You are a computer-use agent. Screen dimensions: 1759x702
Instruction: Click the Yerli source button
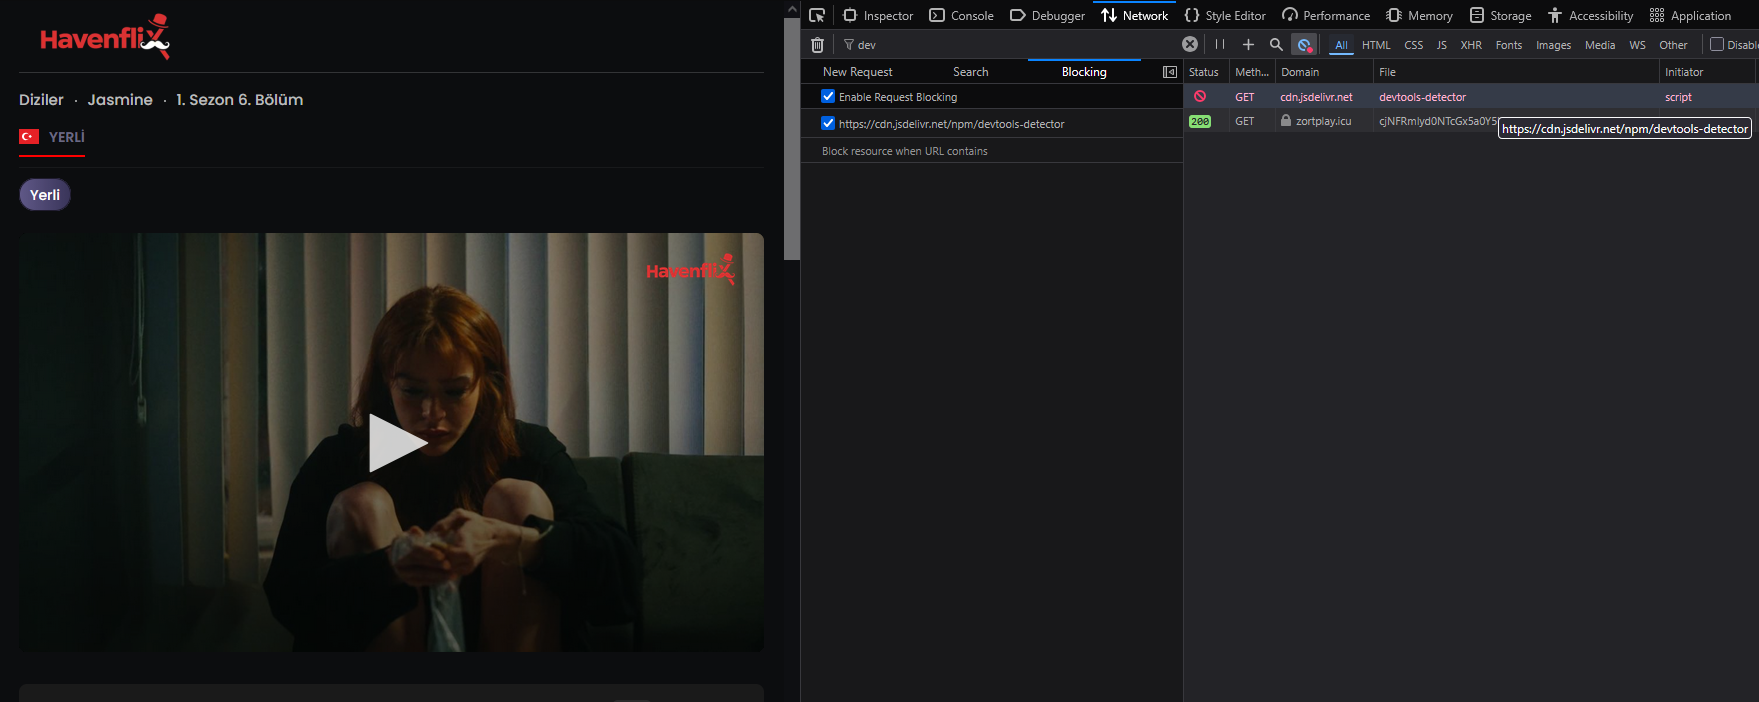(45, 195)
